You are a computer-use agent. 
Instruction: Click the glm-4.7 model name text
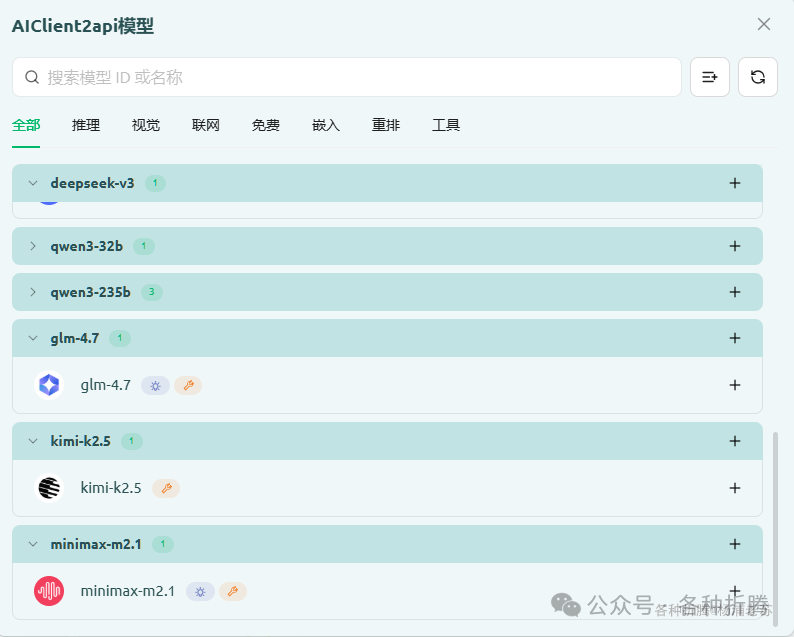106,385
